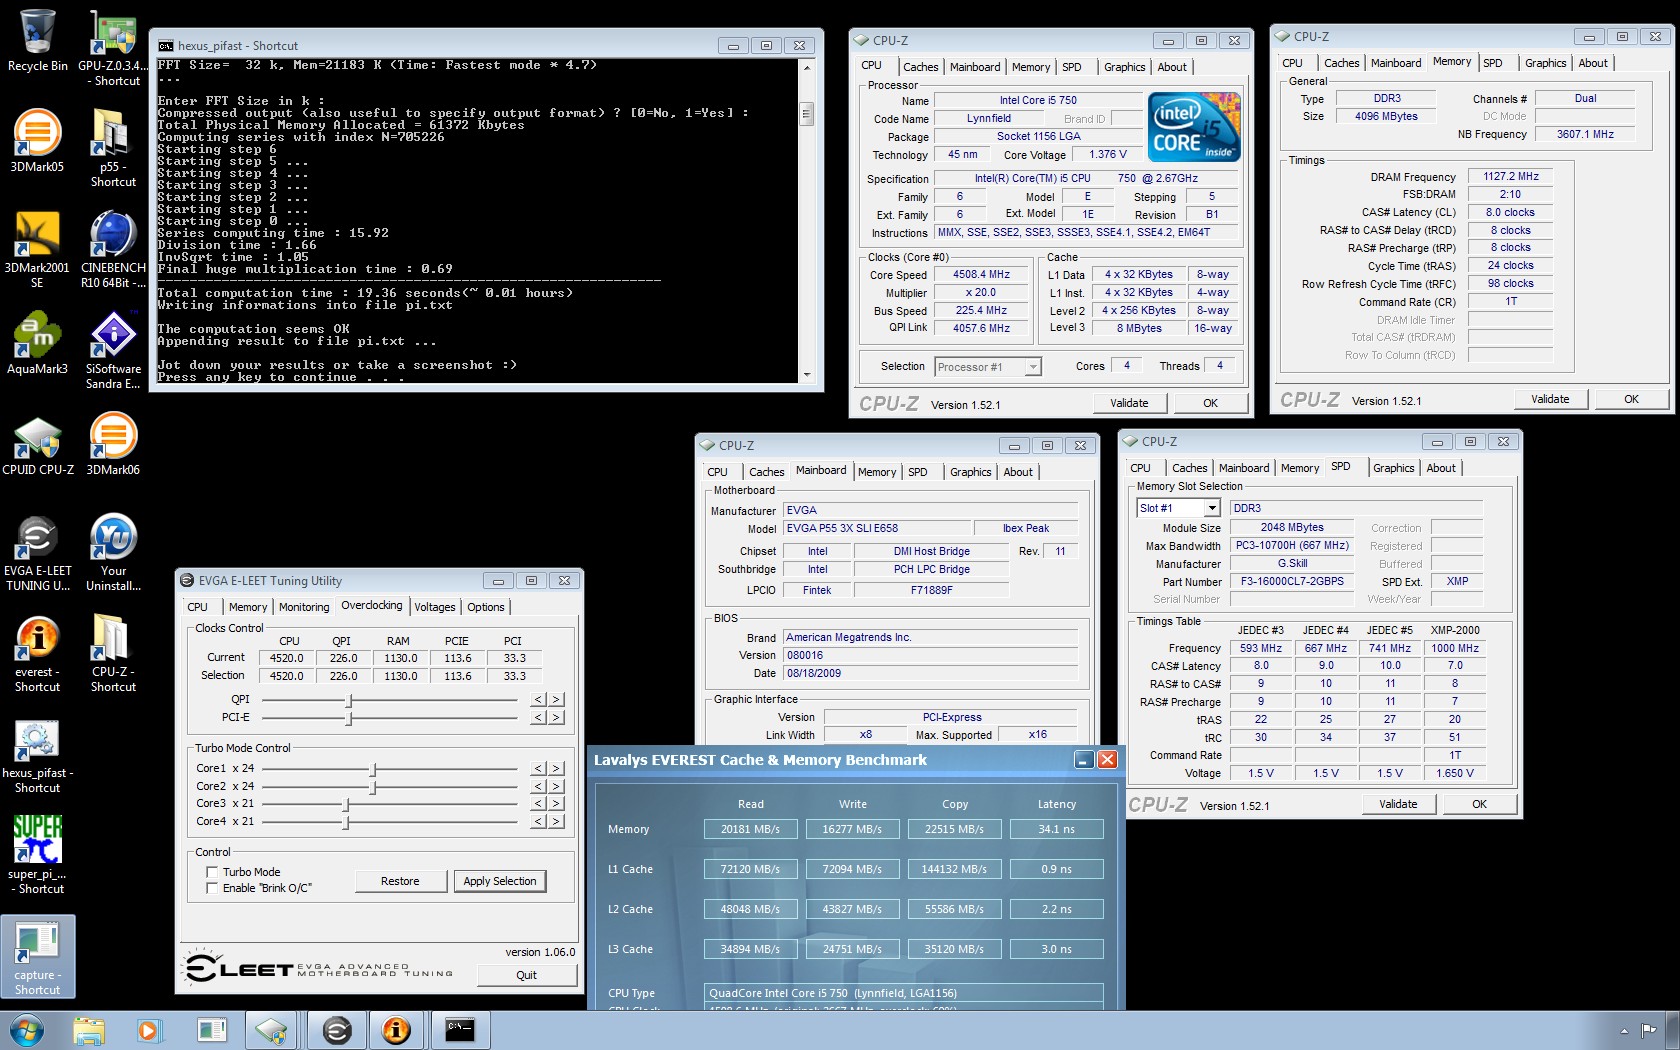Click the EVEREST Memory Read value 20181 MB/s
1680x1050 pixels.
750,829
